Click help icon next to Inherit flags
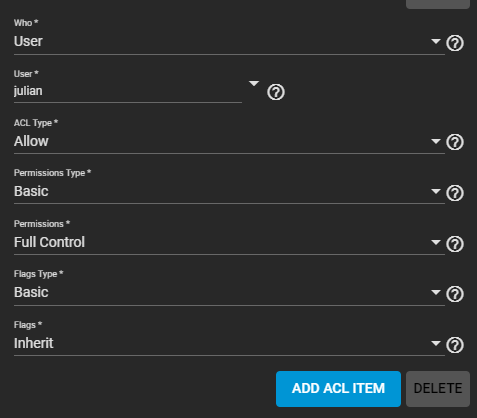Screen dimensions: 477x418 tap(455, 345)
